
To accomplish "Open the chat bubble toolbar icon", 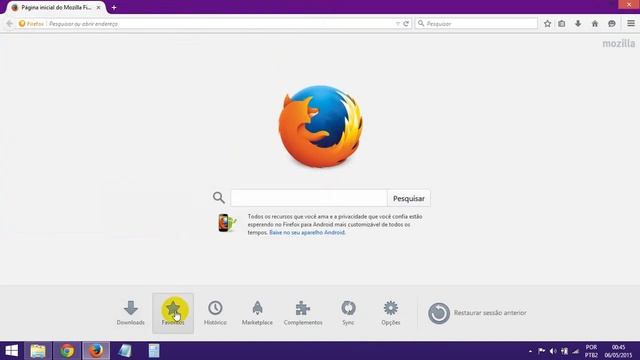I will 611,24.
